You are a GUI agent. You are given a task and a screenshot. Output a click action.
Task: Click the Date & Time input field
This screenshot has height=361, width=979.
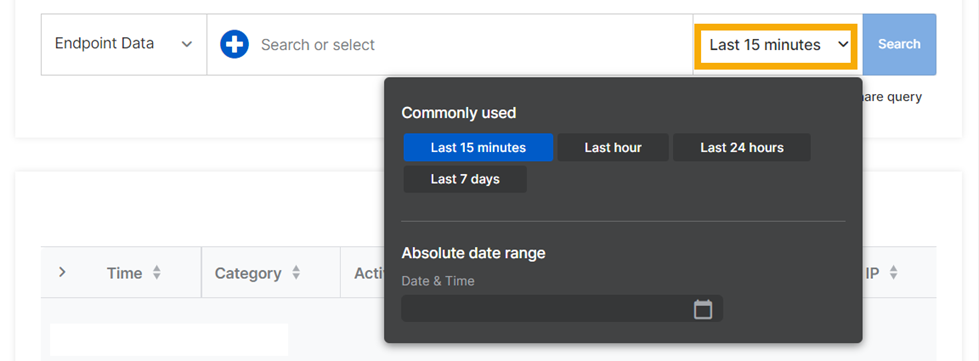pos(562,309)
